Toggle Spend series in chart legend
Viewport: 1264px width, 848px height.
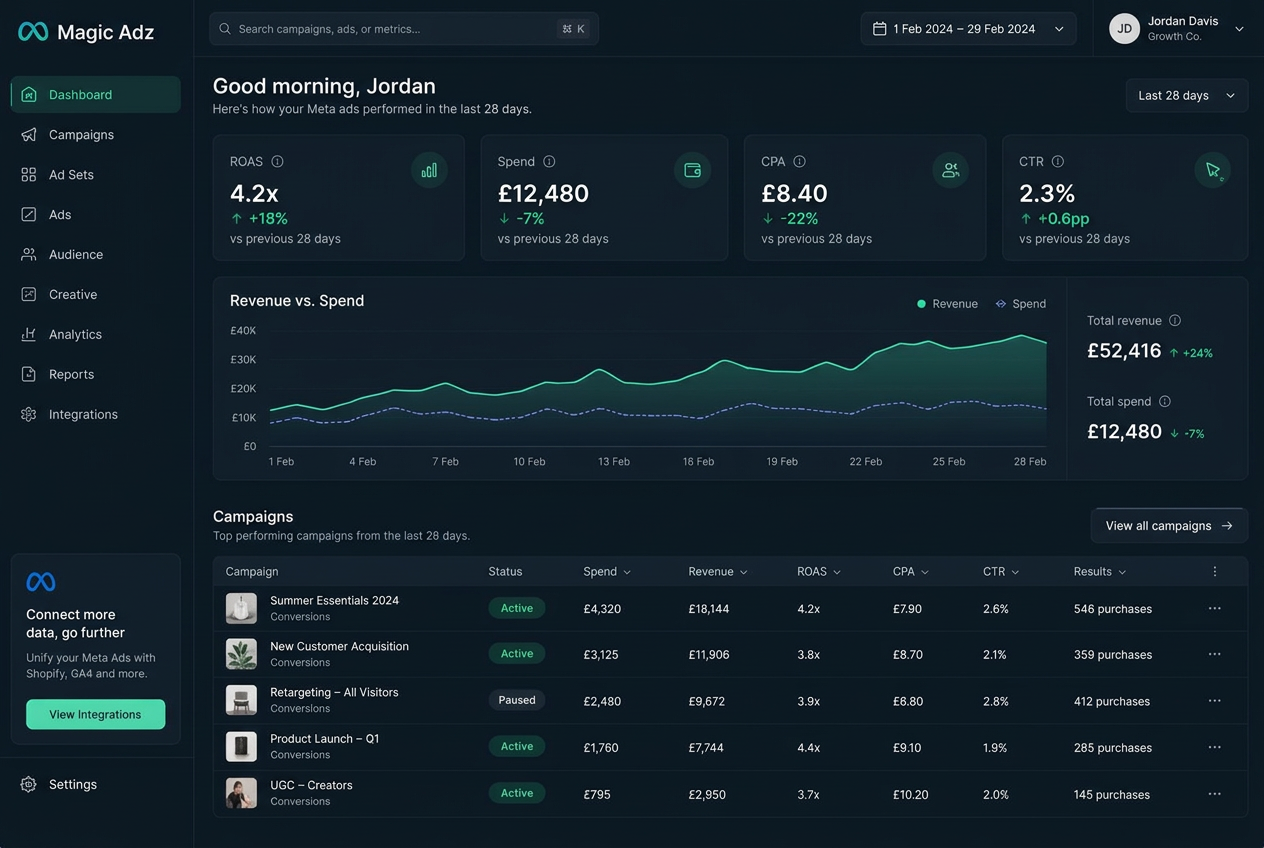tap(1020, 304)
